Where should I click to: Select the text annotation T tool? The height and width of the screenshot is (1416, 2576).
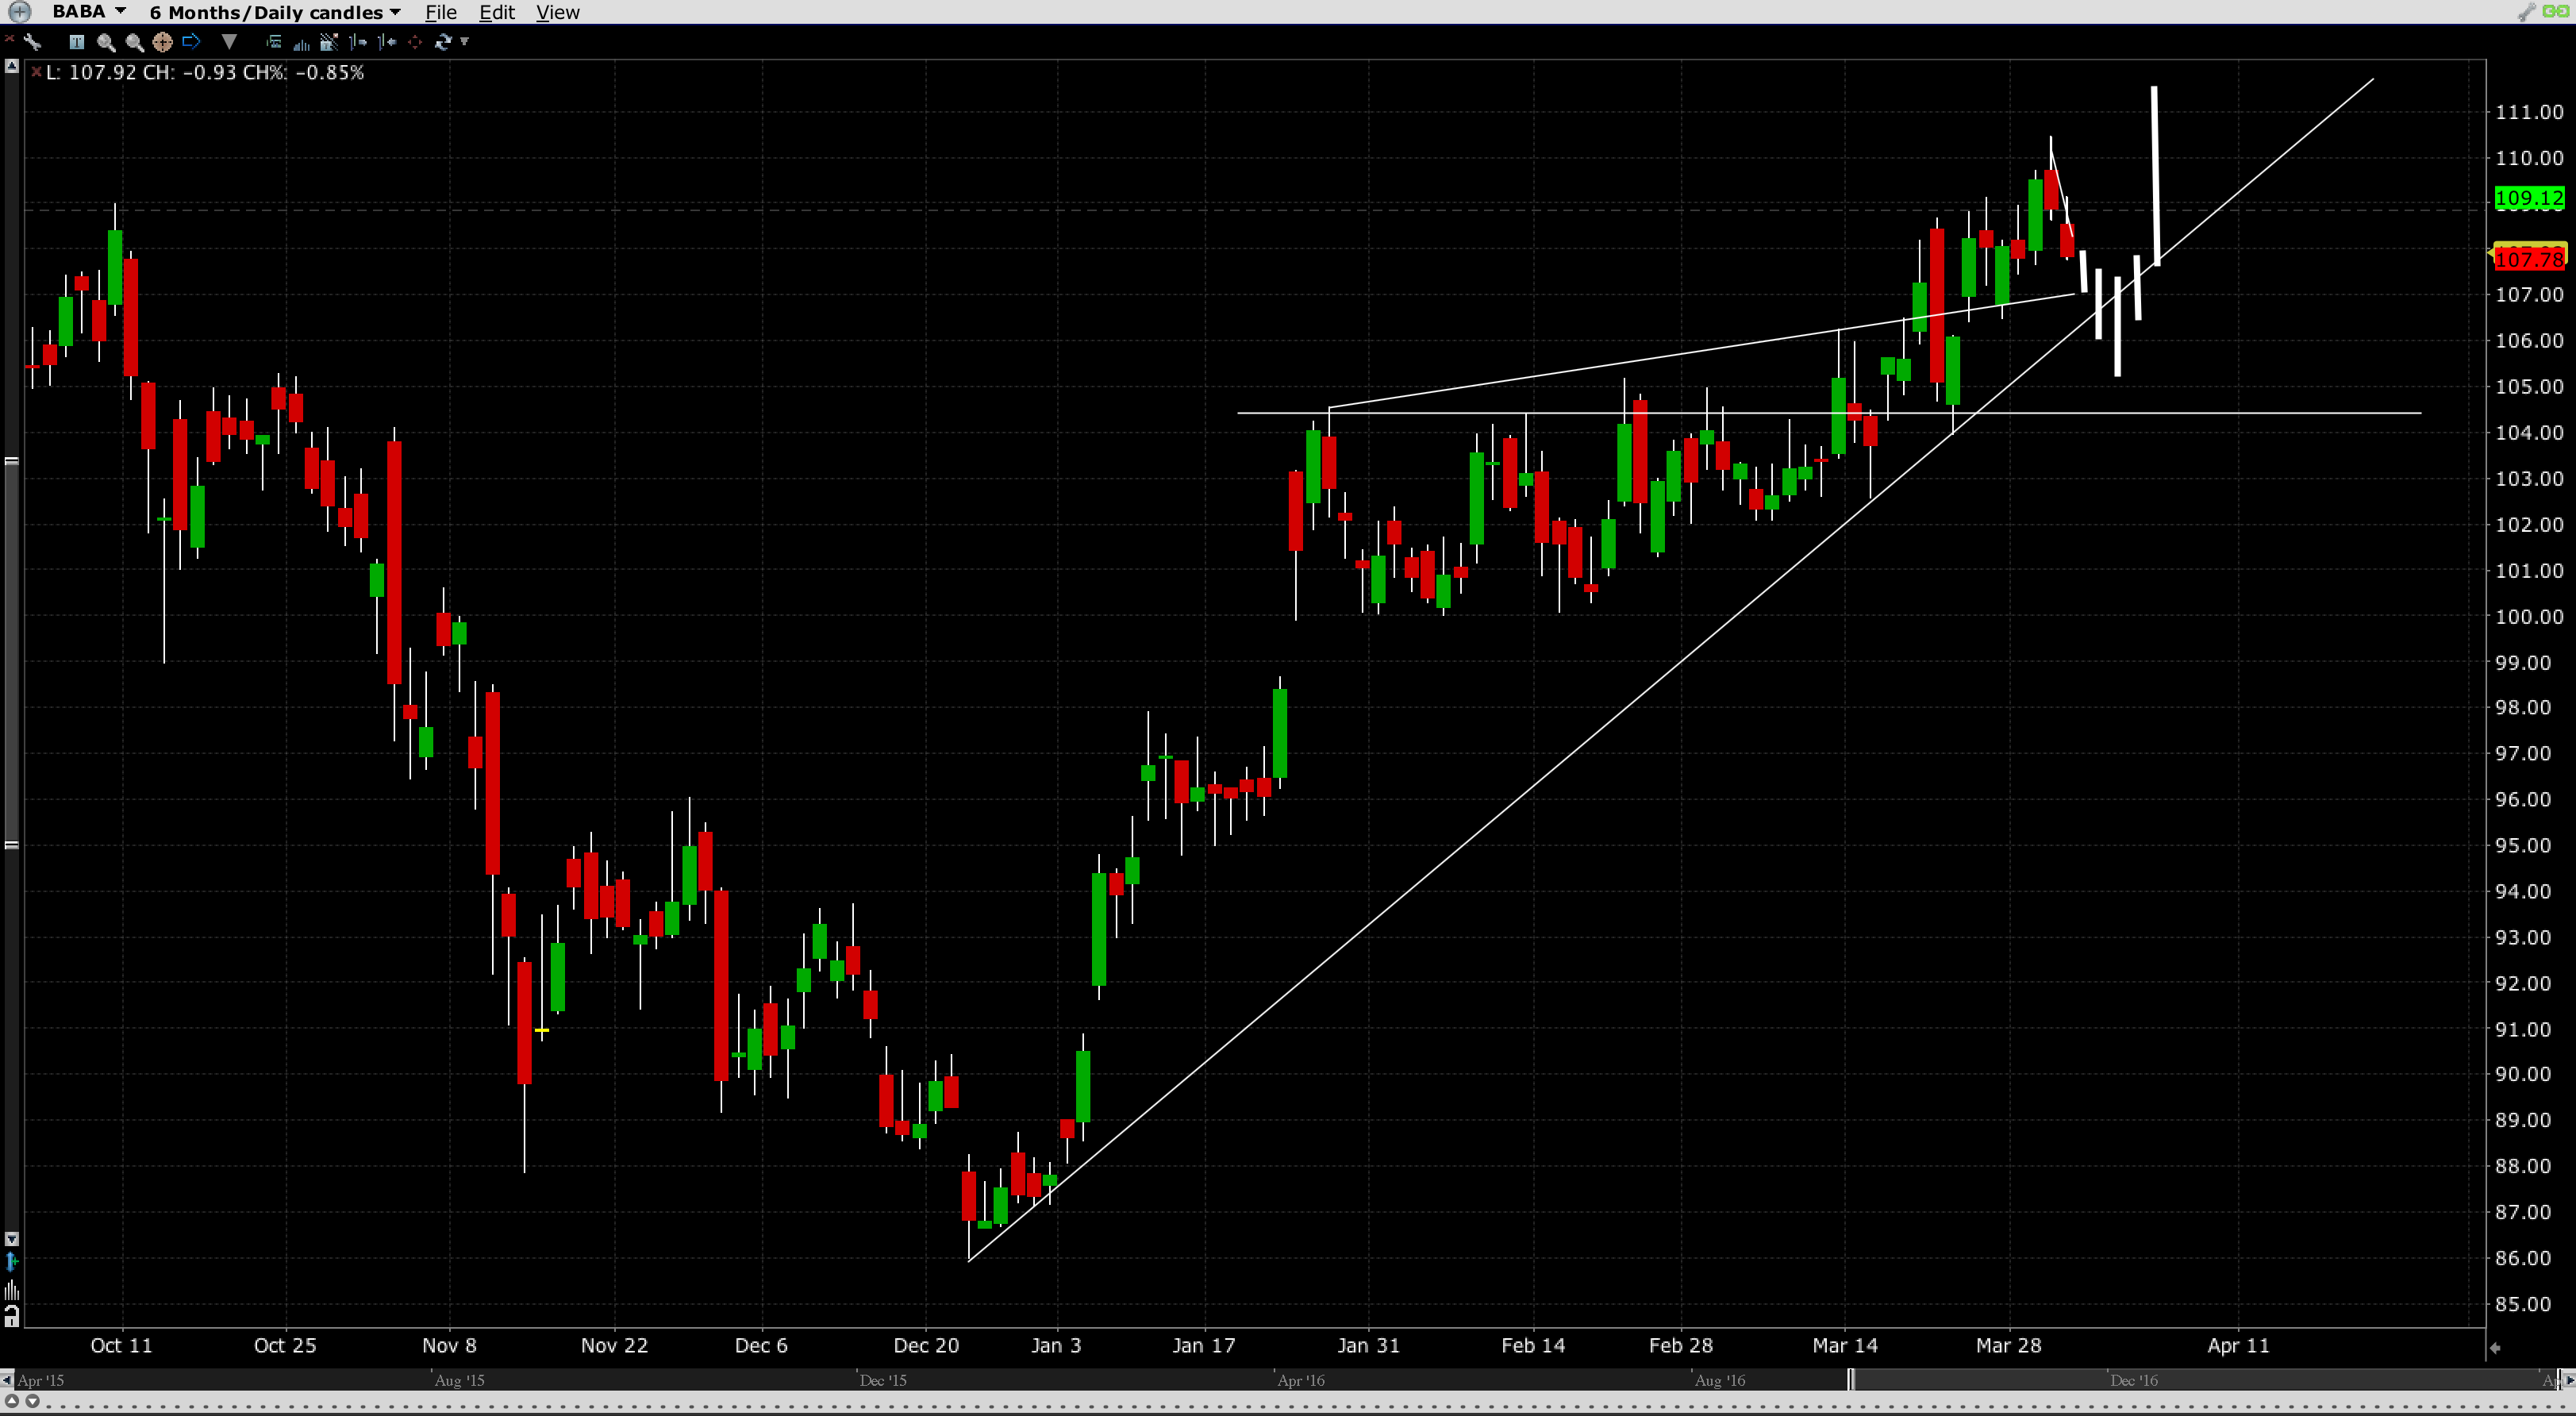pos(76,42)
